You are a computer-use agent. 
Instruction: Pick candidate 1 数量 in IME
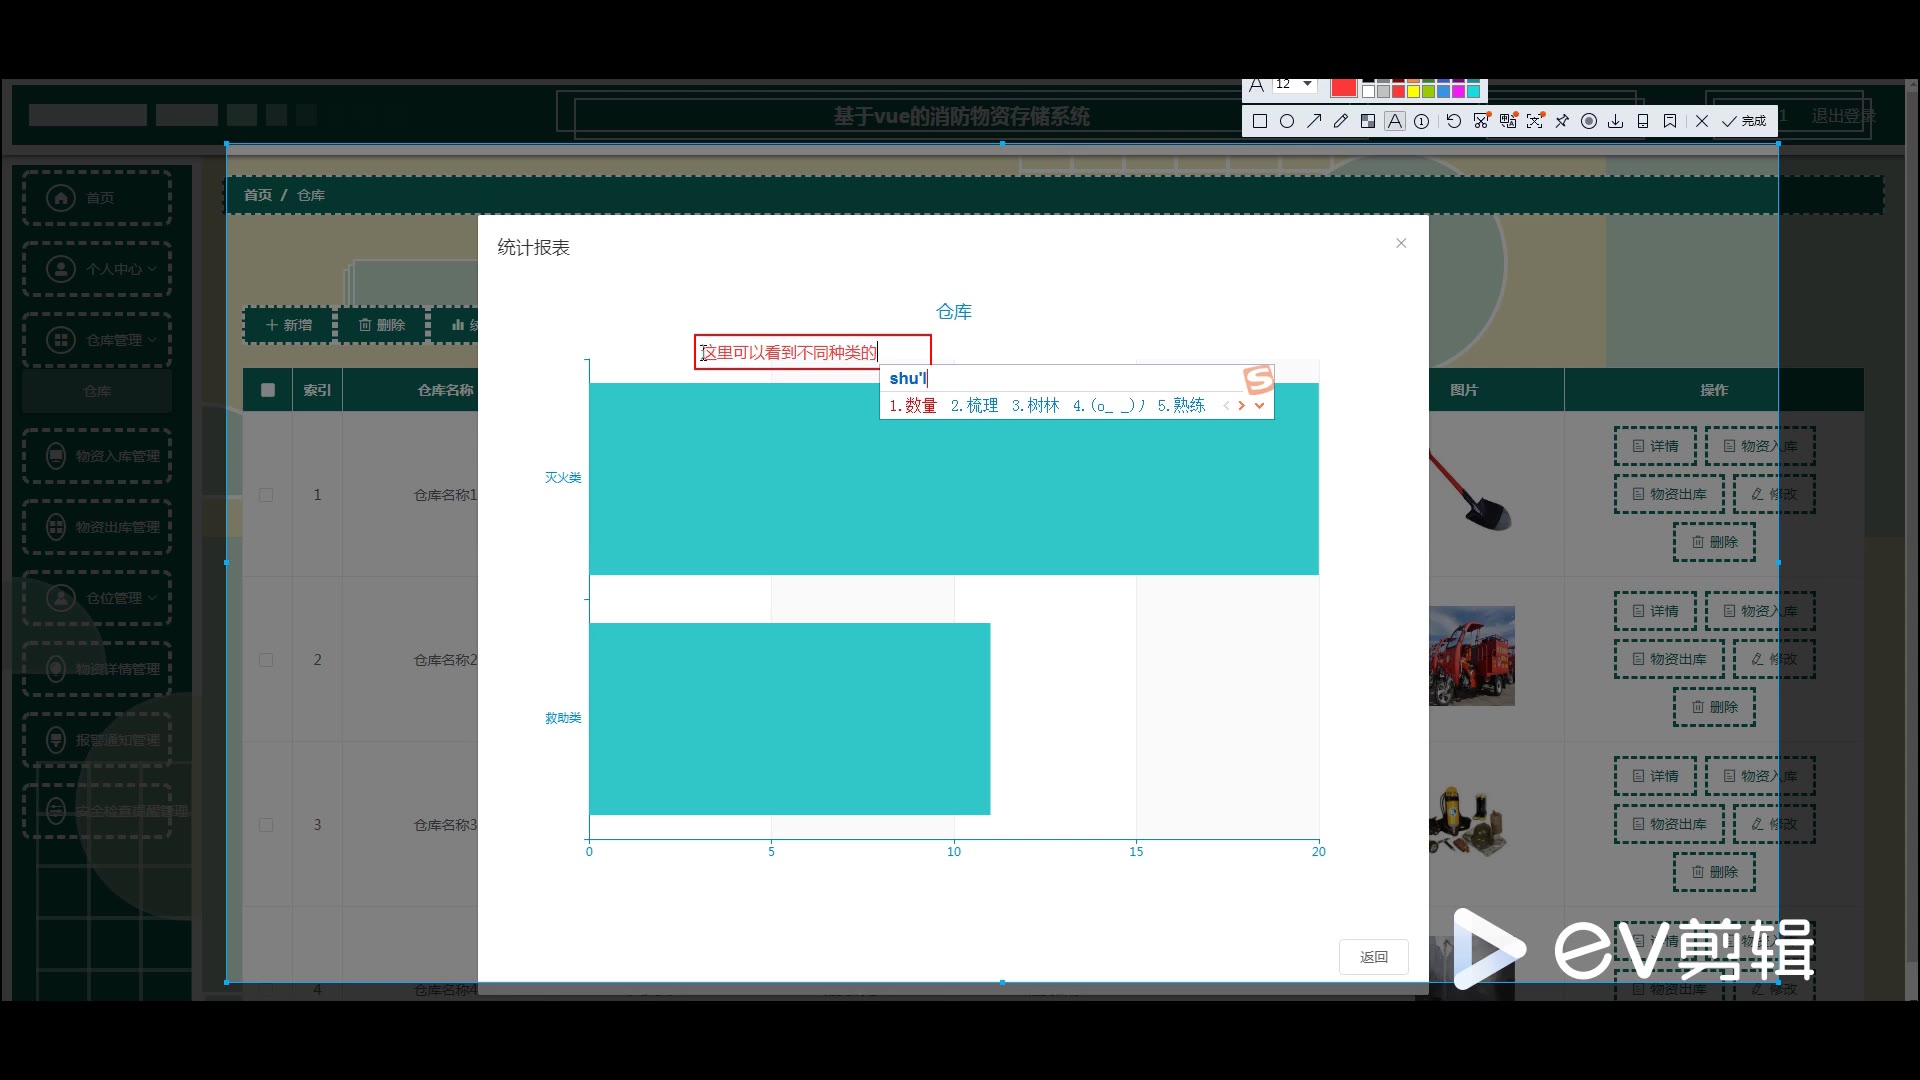click(913, 405)
